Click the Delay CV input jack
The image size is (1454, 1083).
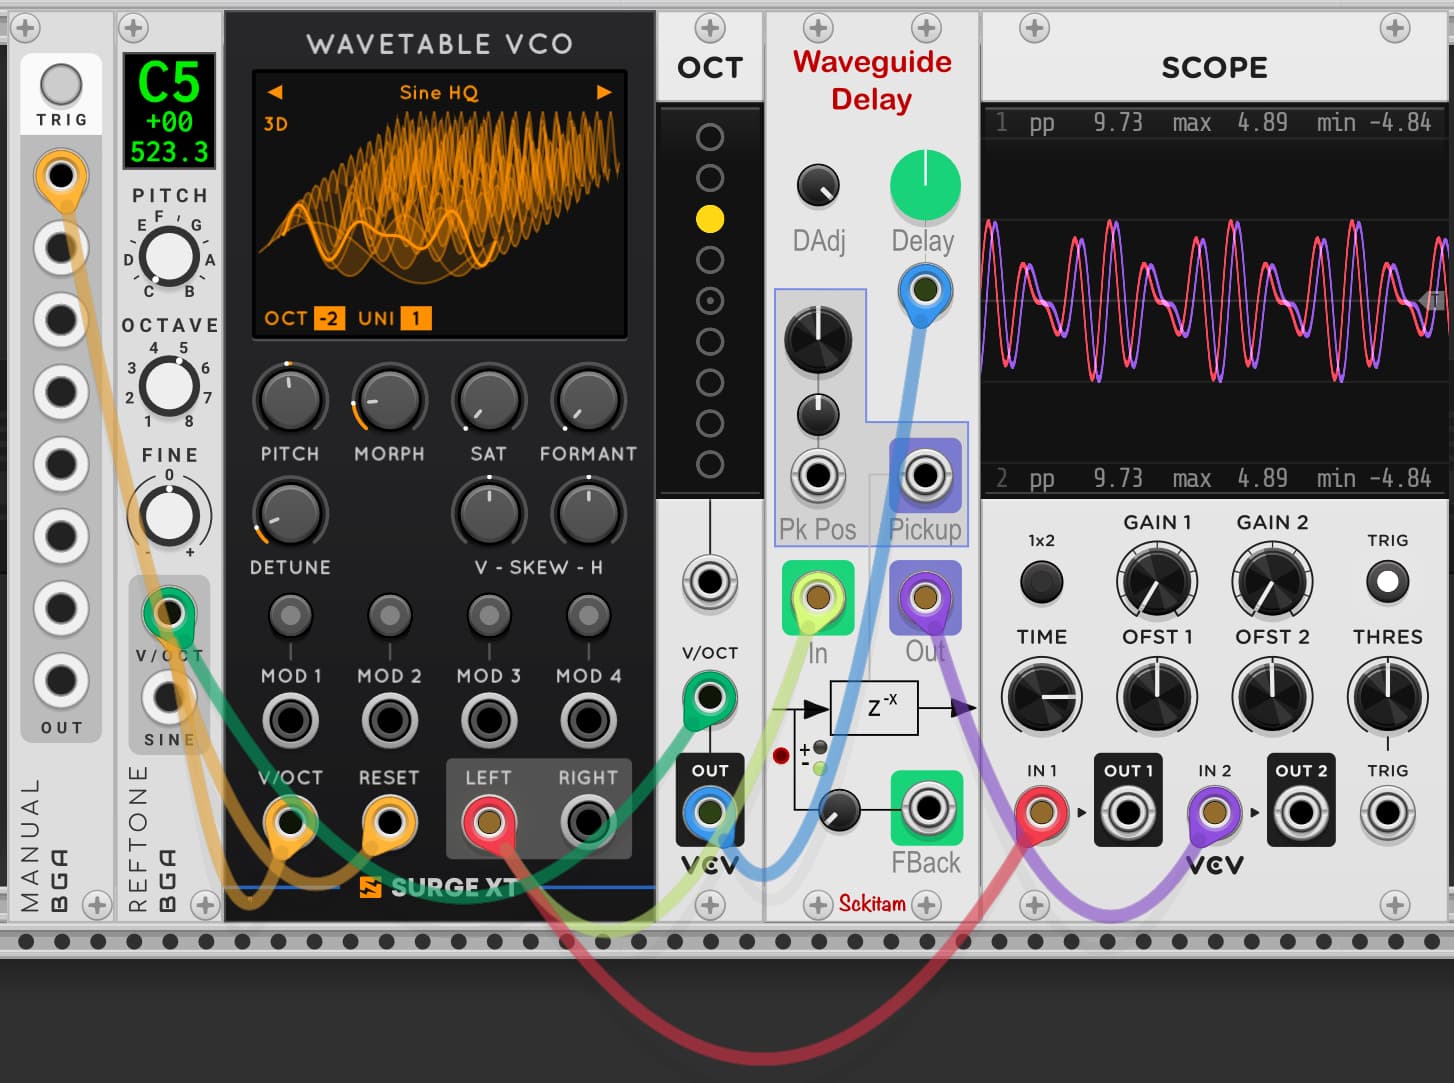coord(925,291)
